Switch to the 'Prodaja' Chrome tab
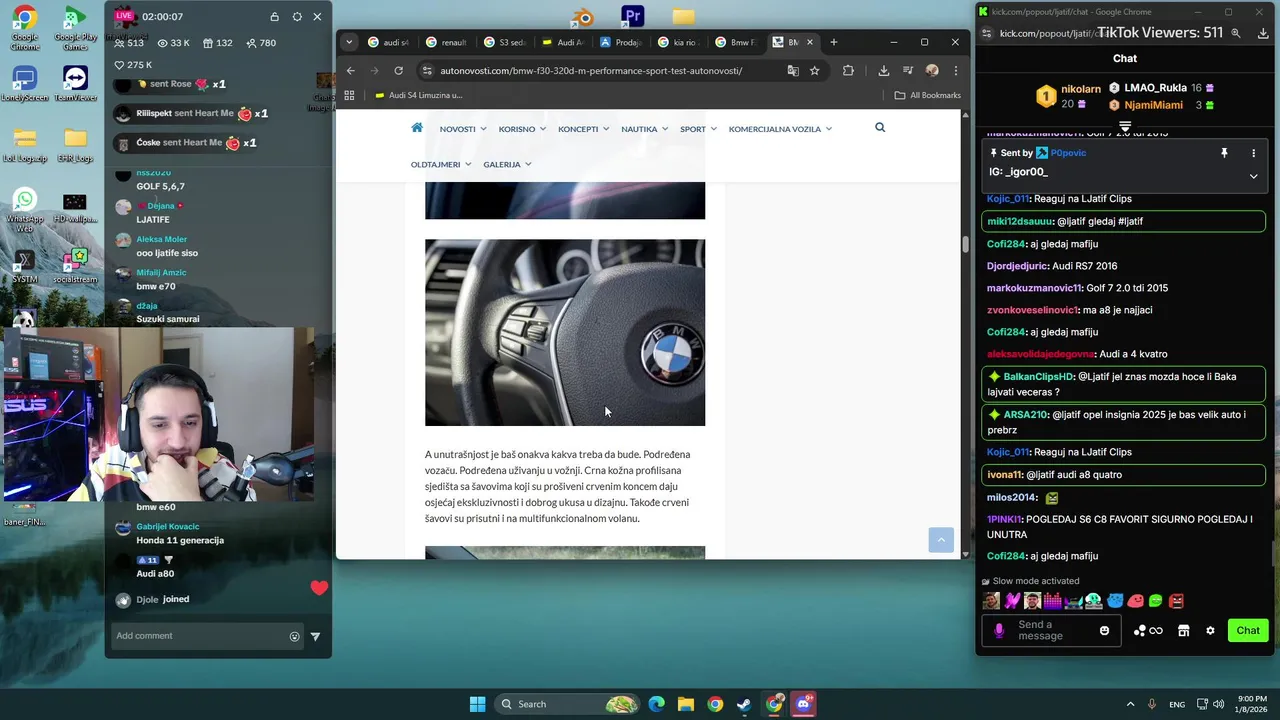Image resolution: width=1280 pixels, height=720 pixels. click(x=621, y=42)
